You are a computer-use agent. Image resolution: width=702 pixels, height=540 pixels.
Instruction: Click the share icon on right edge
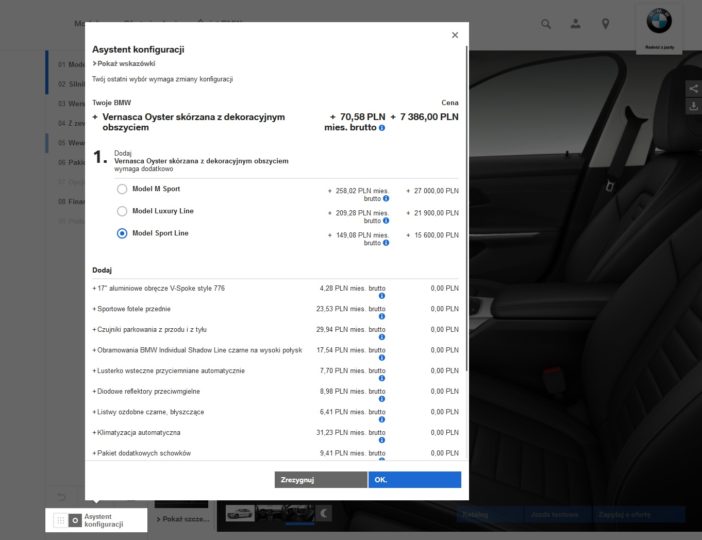(693, 89)
